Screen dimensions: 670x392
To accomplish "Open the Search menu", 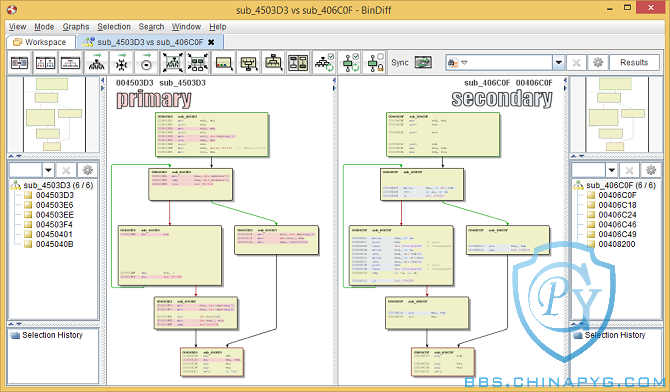I will pyautogui.click(x=151, y=27).
